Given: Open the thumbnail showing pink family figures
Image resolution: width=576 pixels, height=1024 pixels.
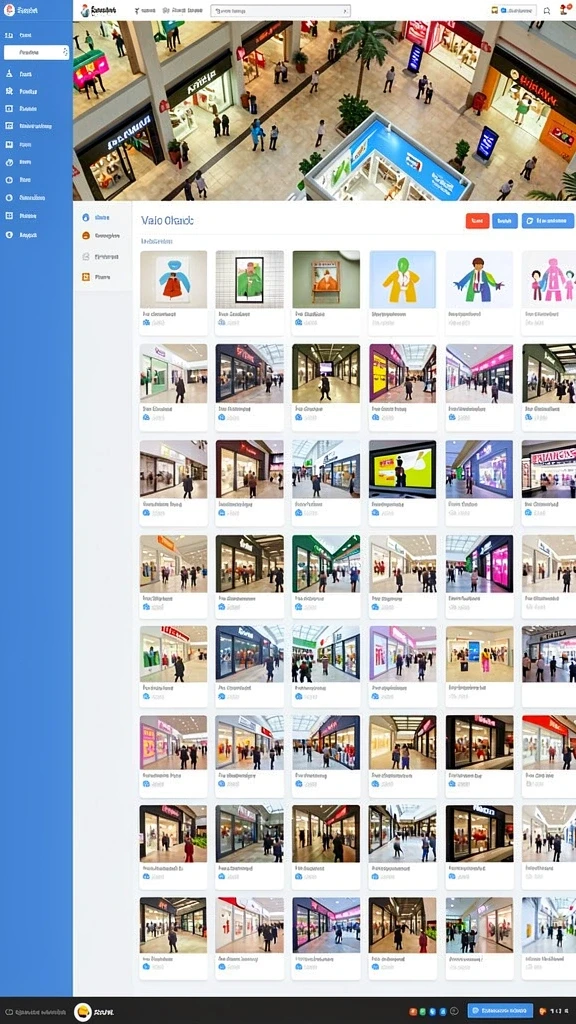Looking at the screenshot, I should pos(549,280).
